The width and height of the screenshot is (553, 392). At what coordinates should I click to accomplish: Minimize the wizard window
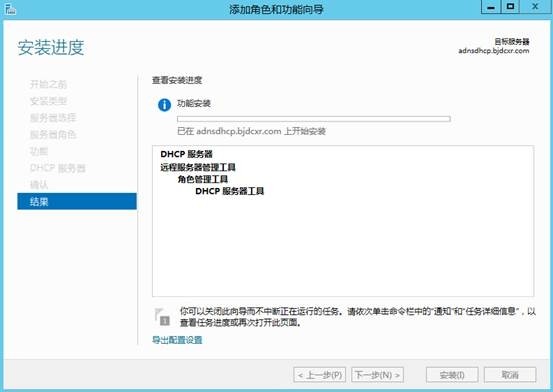tap(491, 7)
